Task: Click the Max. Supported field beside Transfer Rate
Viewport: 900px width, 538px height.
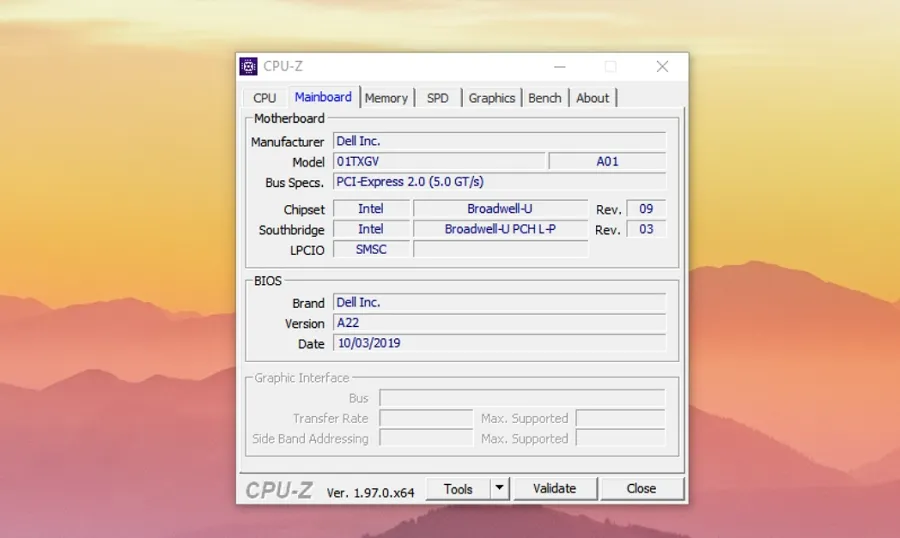Action: [x=620, y=419]
